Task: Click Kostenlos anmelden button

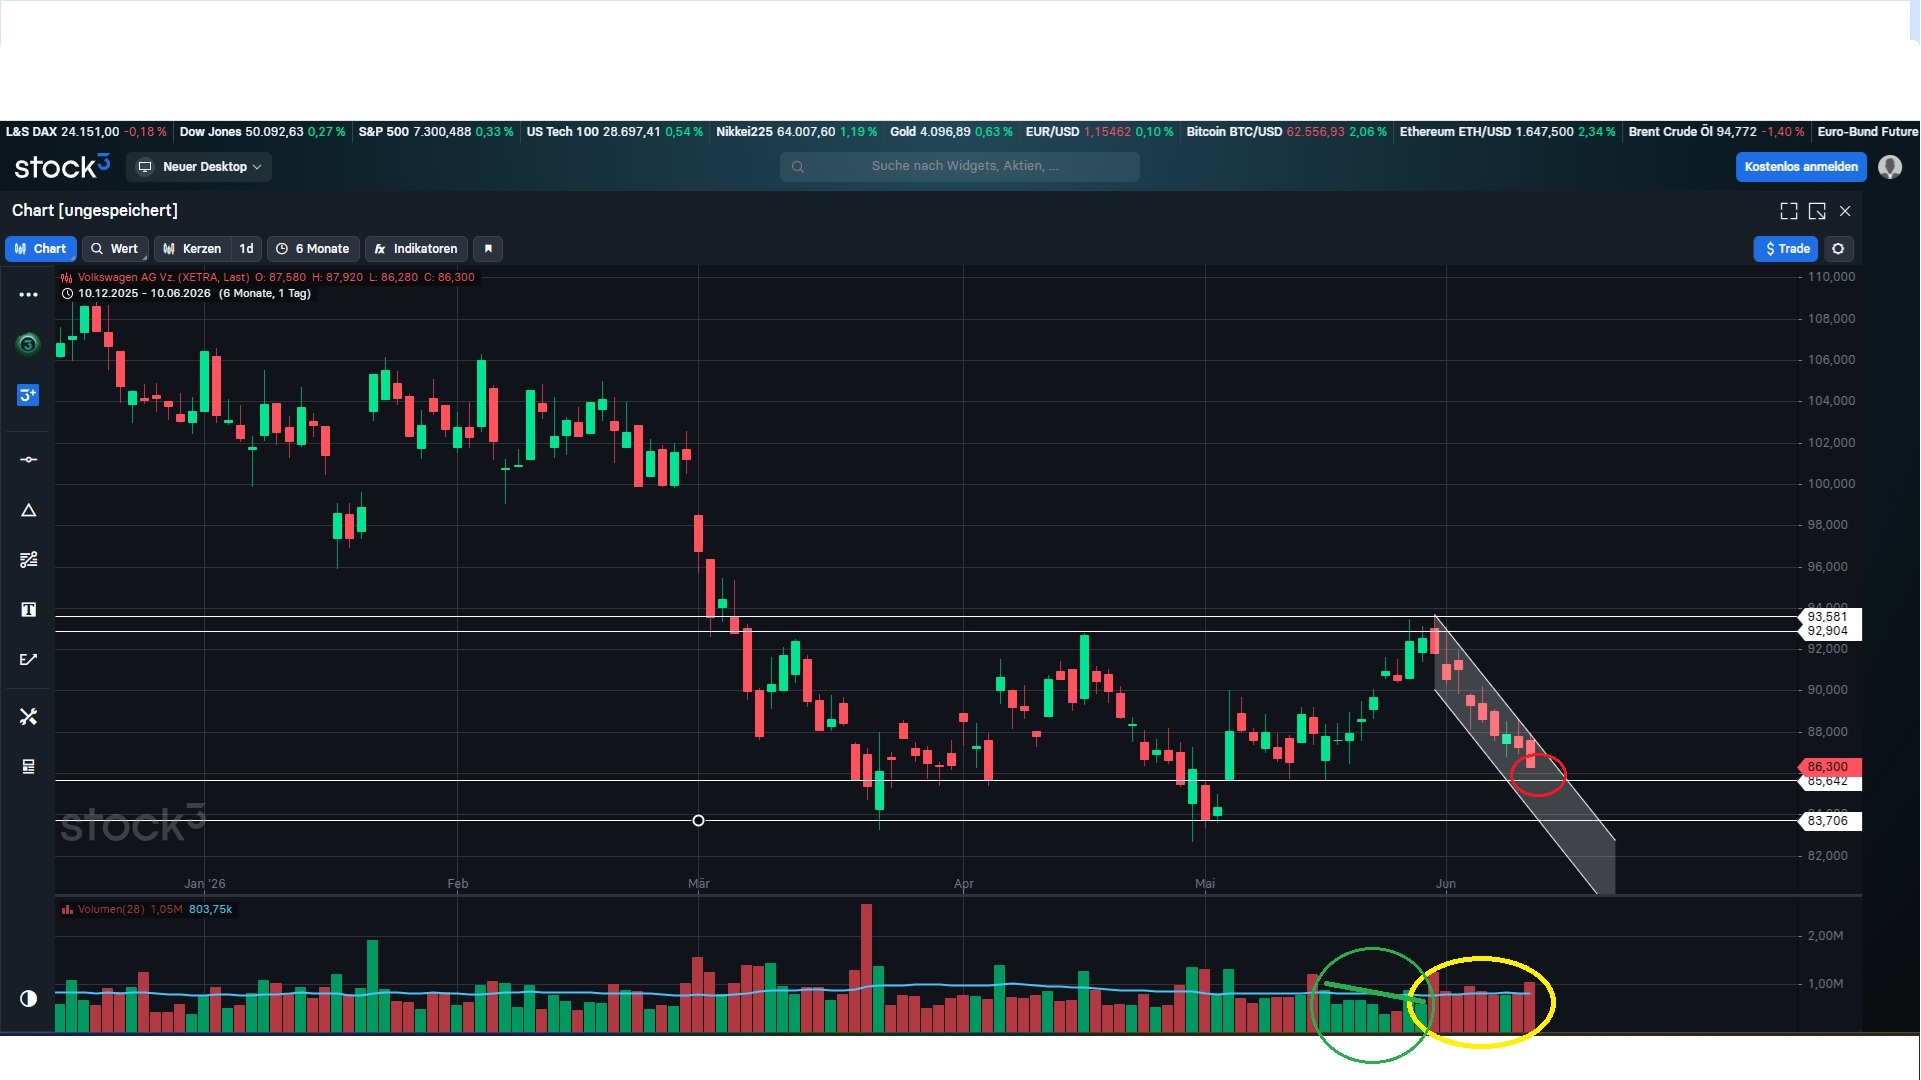Action: [x=1801, y=167]
